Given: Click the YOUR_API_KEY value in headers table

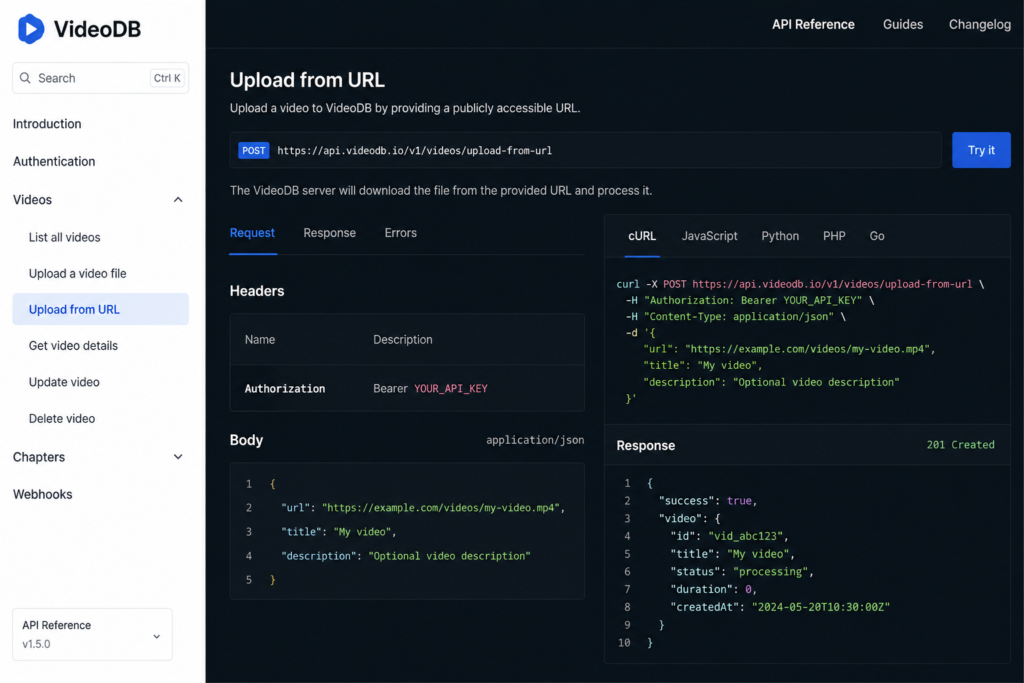Looking at the screenshot, I should [x=451, y=389].
